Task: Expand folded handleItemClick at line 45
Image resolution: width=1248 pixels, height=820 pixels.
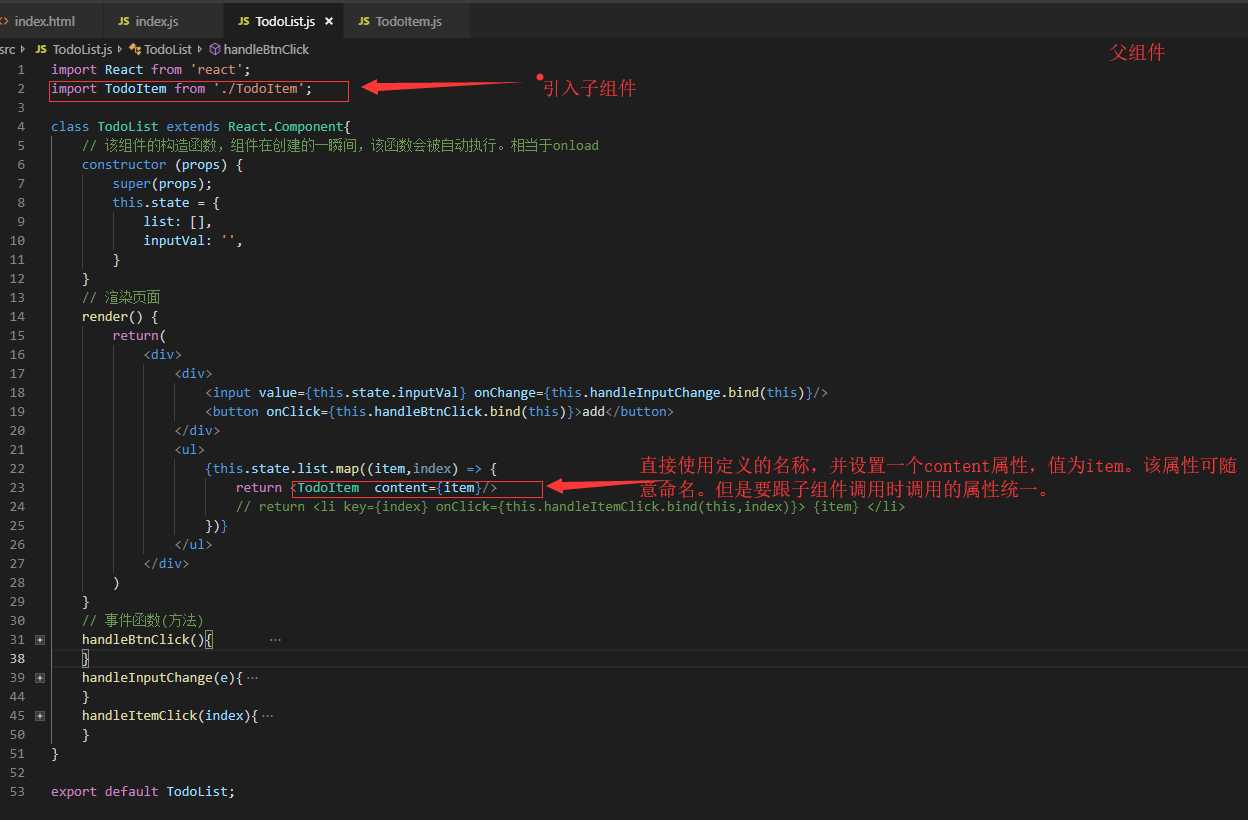Action: tap(39, 715)
